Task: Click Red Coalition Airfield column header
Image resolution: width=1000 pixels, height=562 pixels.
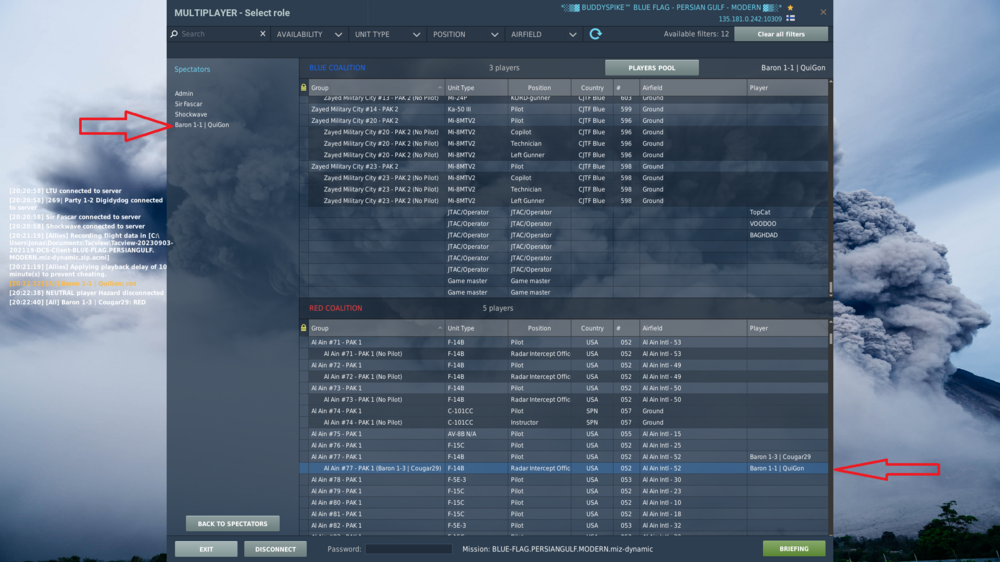Action: (x=693, y=328)
